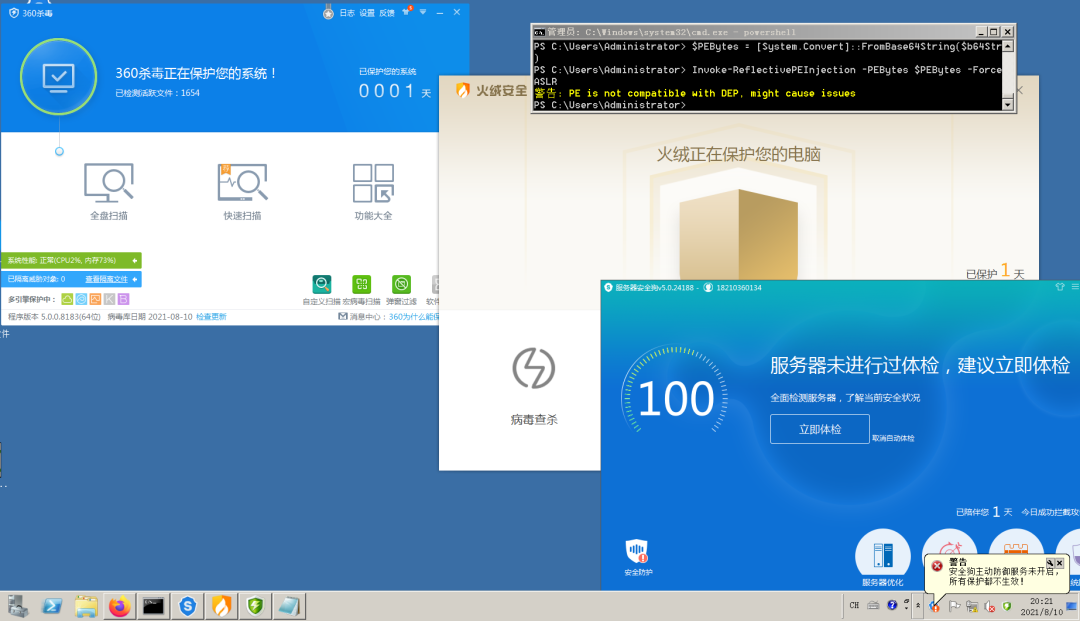Open 反馈 feedback in 360杀毒

pos(387,13)
